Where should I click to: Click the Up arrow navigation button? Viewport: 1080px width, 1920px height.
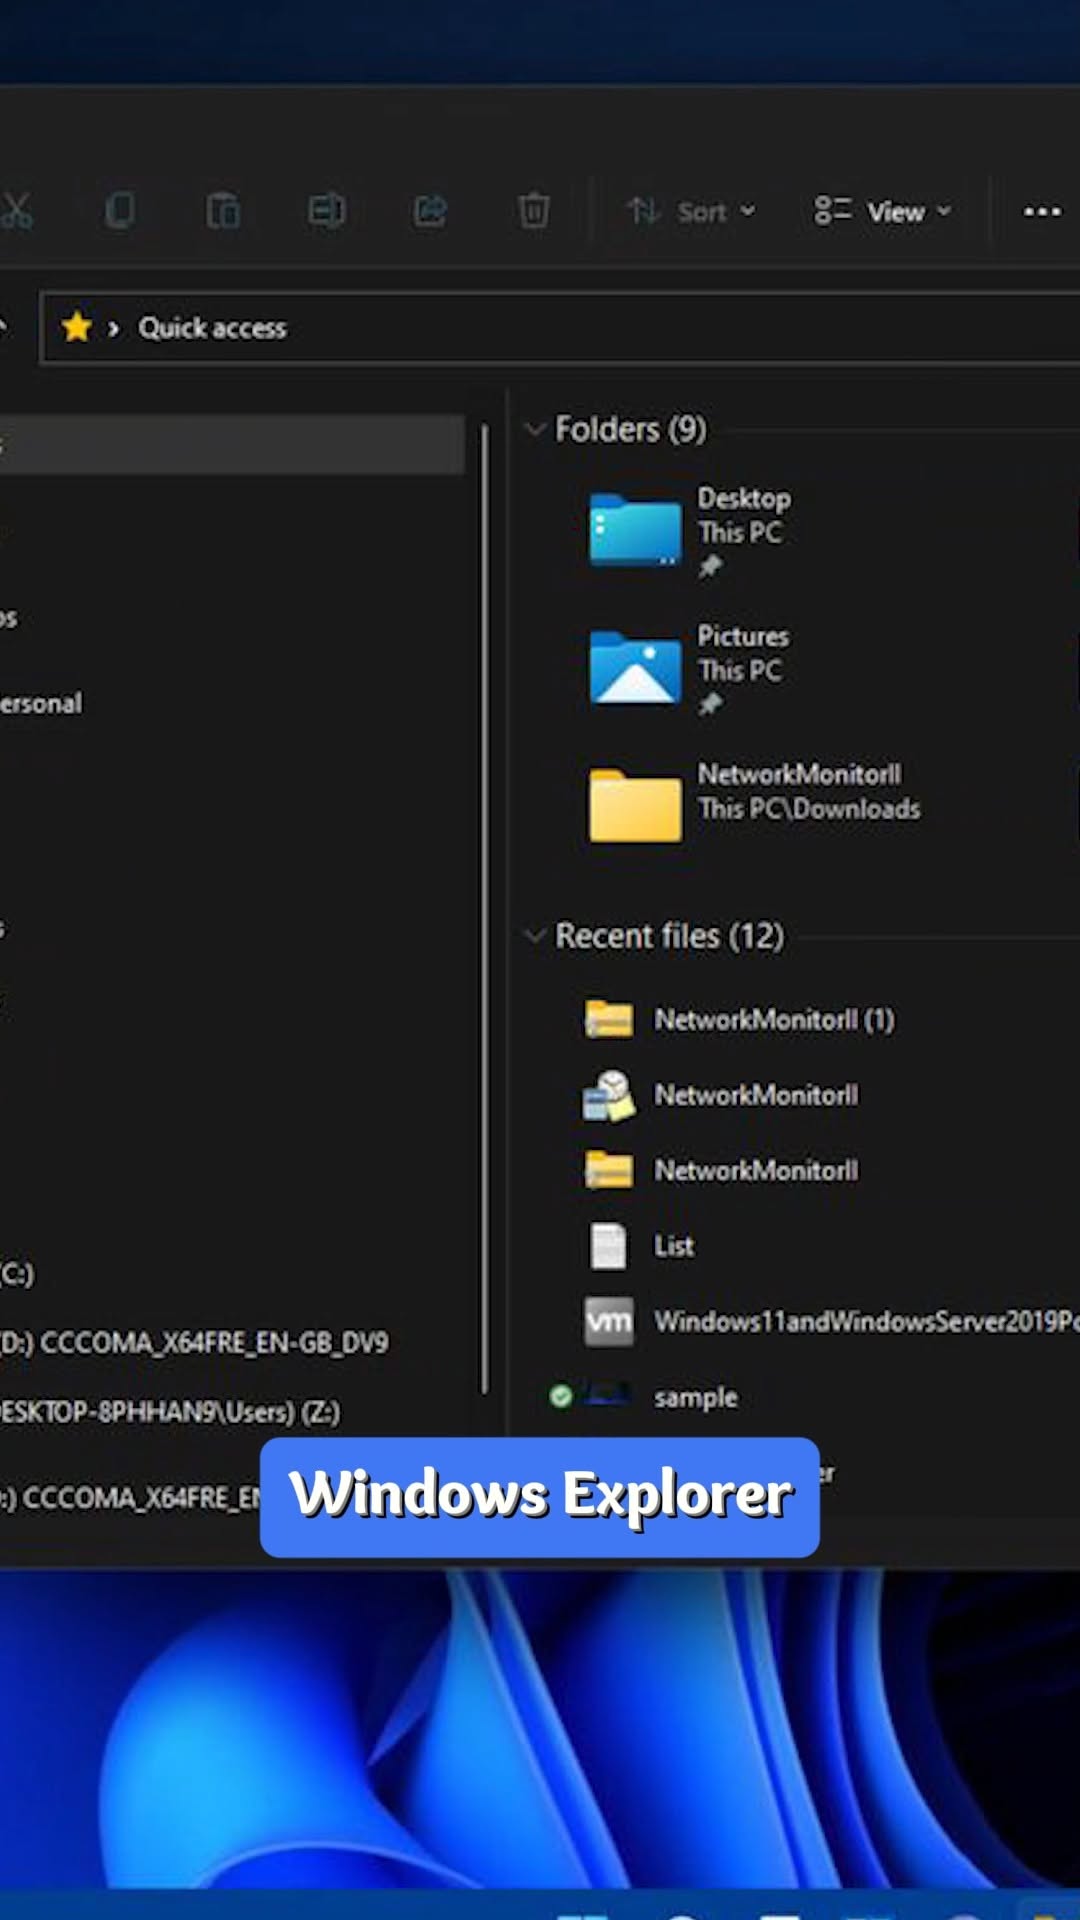tap(3, 327)
